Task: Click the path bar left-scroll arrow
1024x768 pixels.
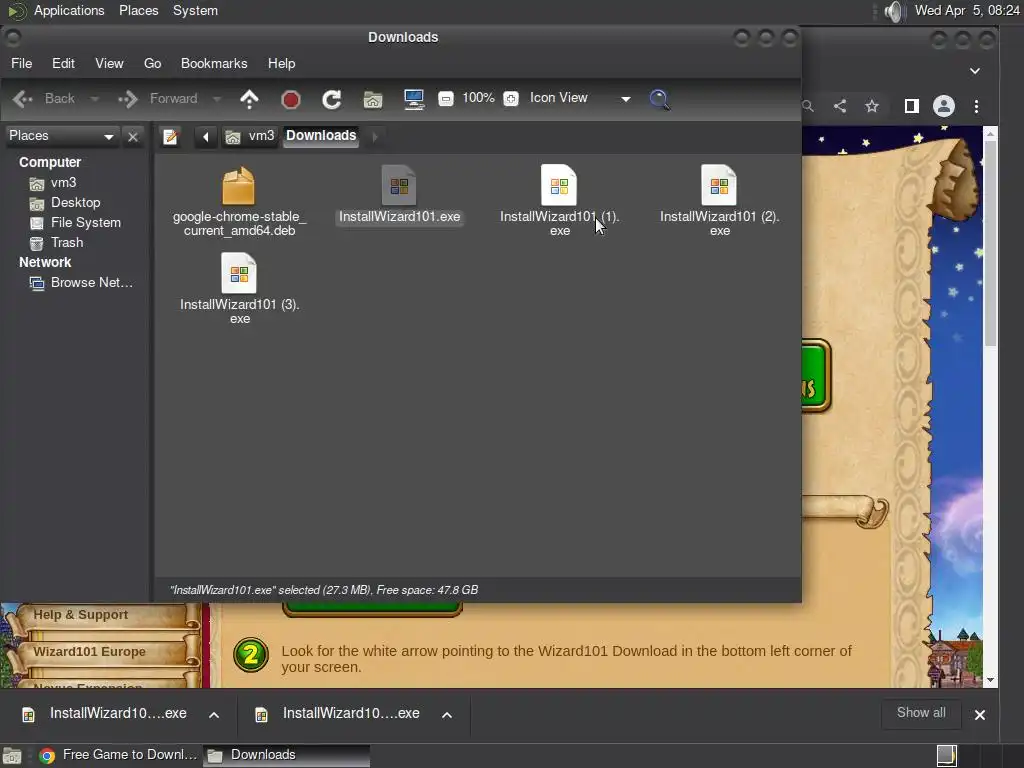Action: (x=206, y=136)
